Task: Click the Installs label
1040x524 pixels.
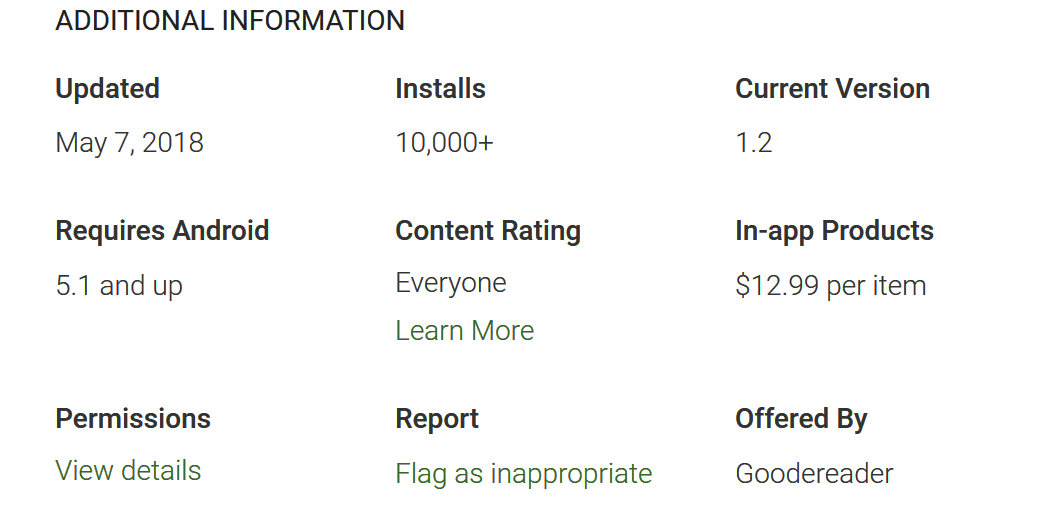Action: 440,88
